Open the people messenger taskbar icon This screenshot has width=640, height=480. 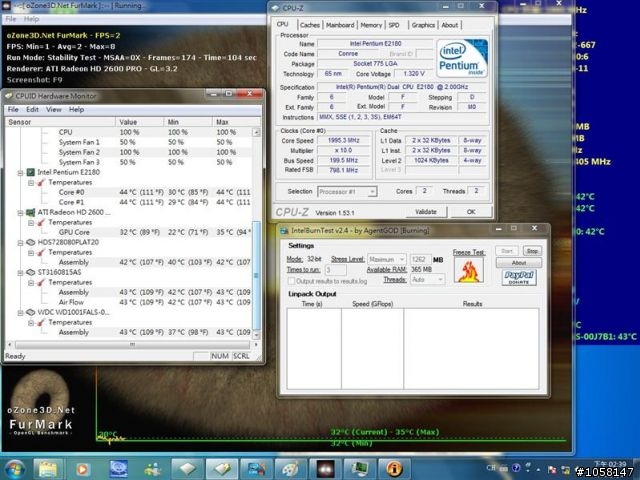point(152,469)
